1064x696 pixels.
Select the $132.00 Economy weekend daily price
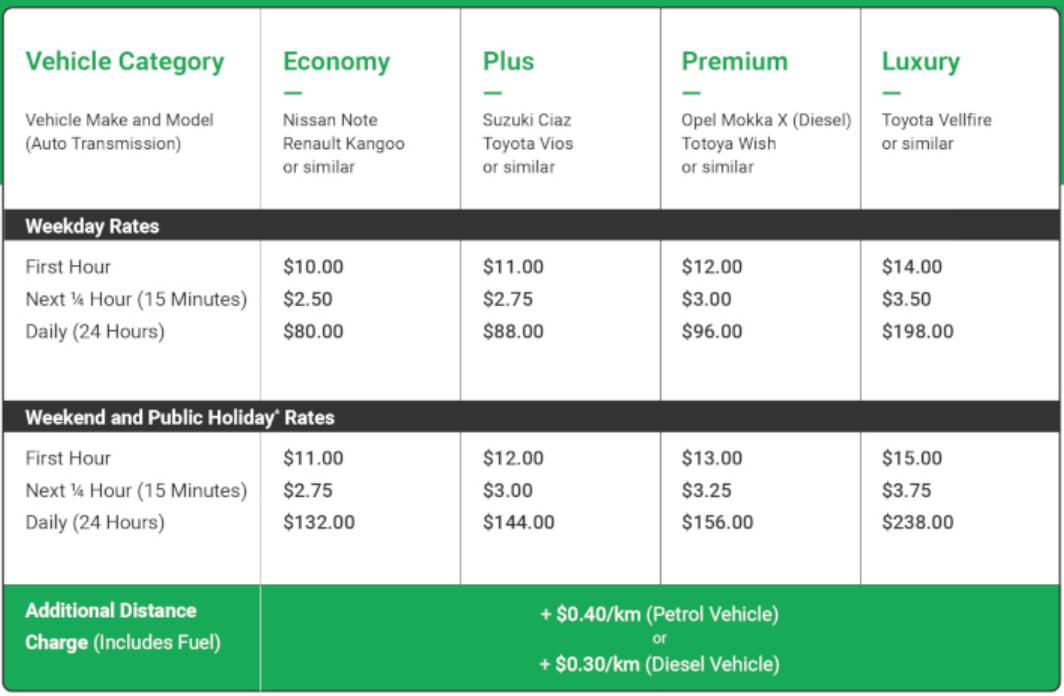[x=318, y=522]
